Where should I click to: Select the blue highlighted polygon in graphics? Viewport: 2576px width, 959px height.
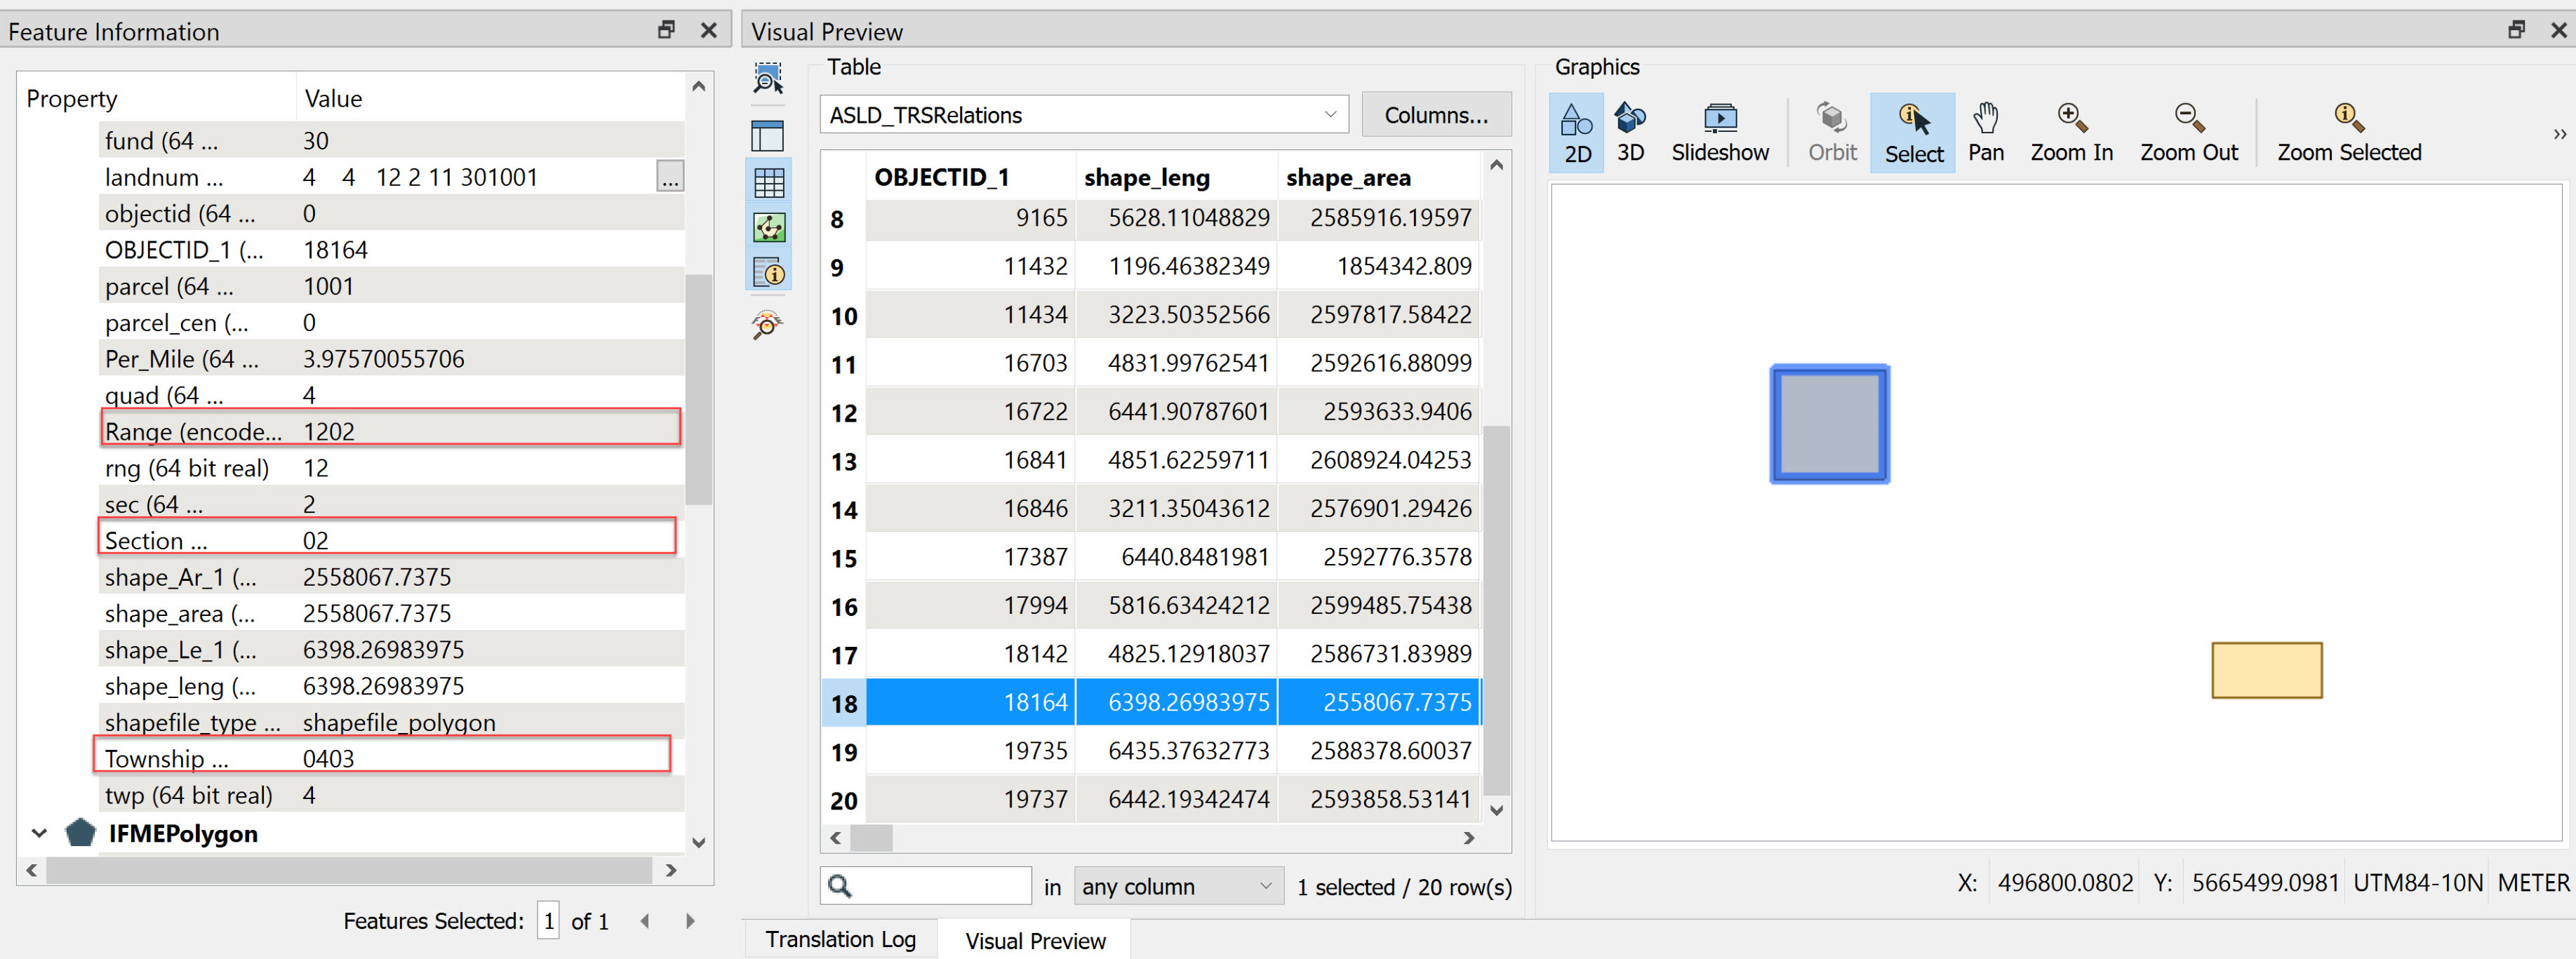click(1829, 424)
